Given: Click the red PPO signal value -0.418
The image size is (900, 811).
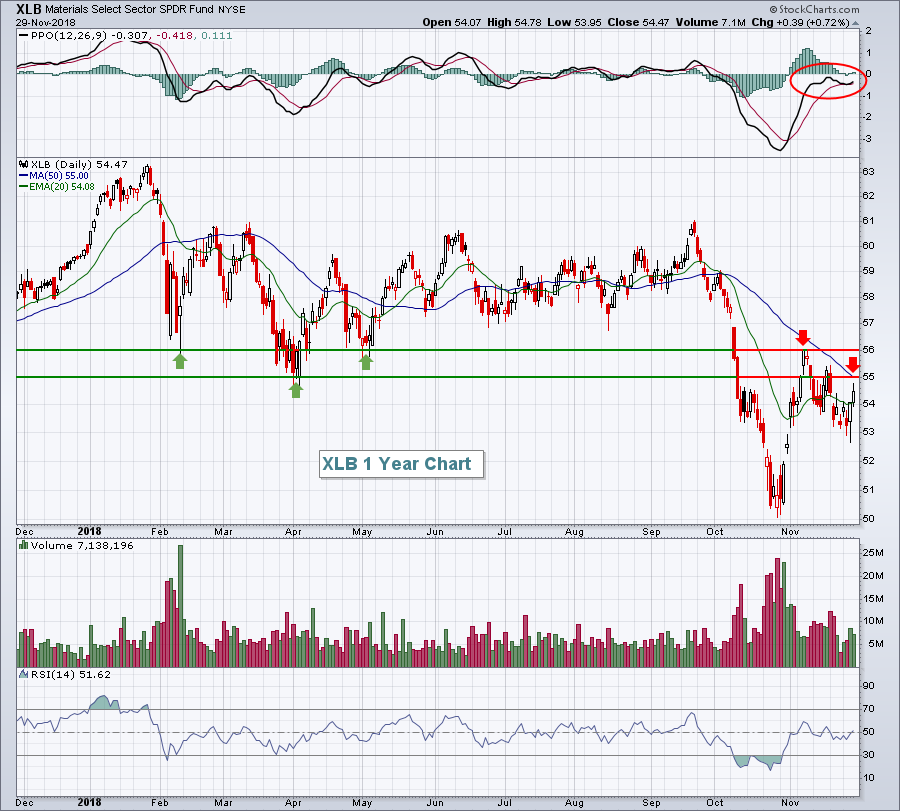Looking at the screenshot, I should [175, 36].
